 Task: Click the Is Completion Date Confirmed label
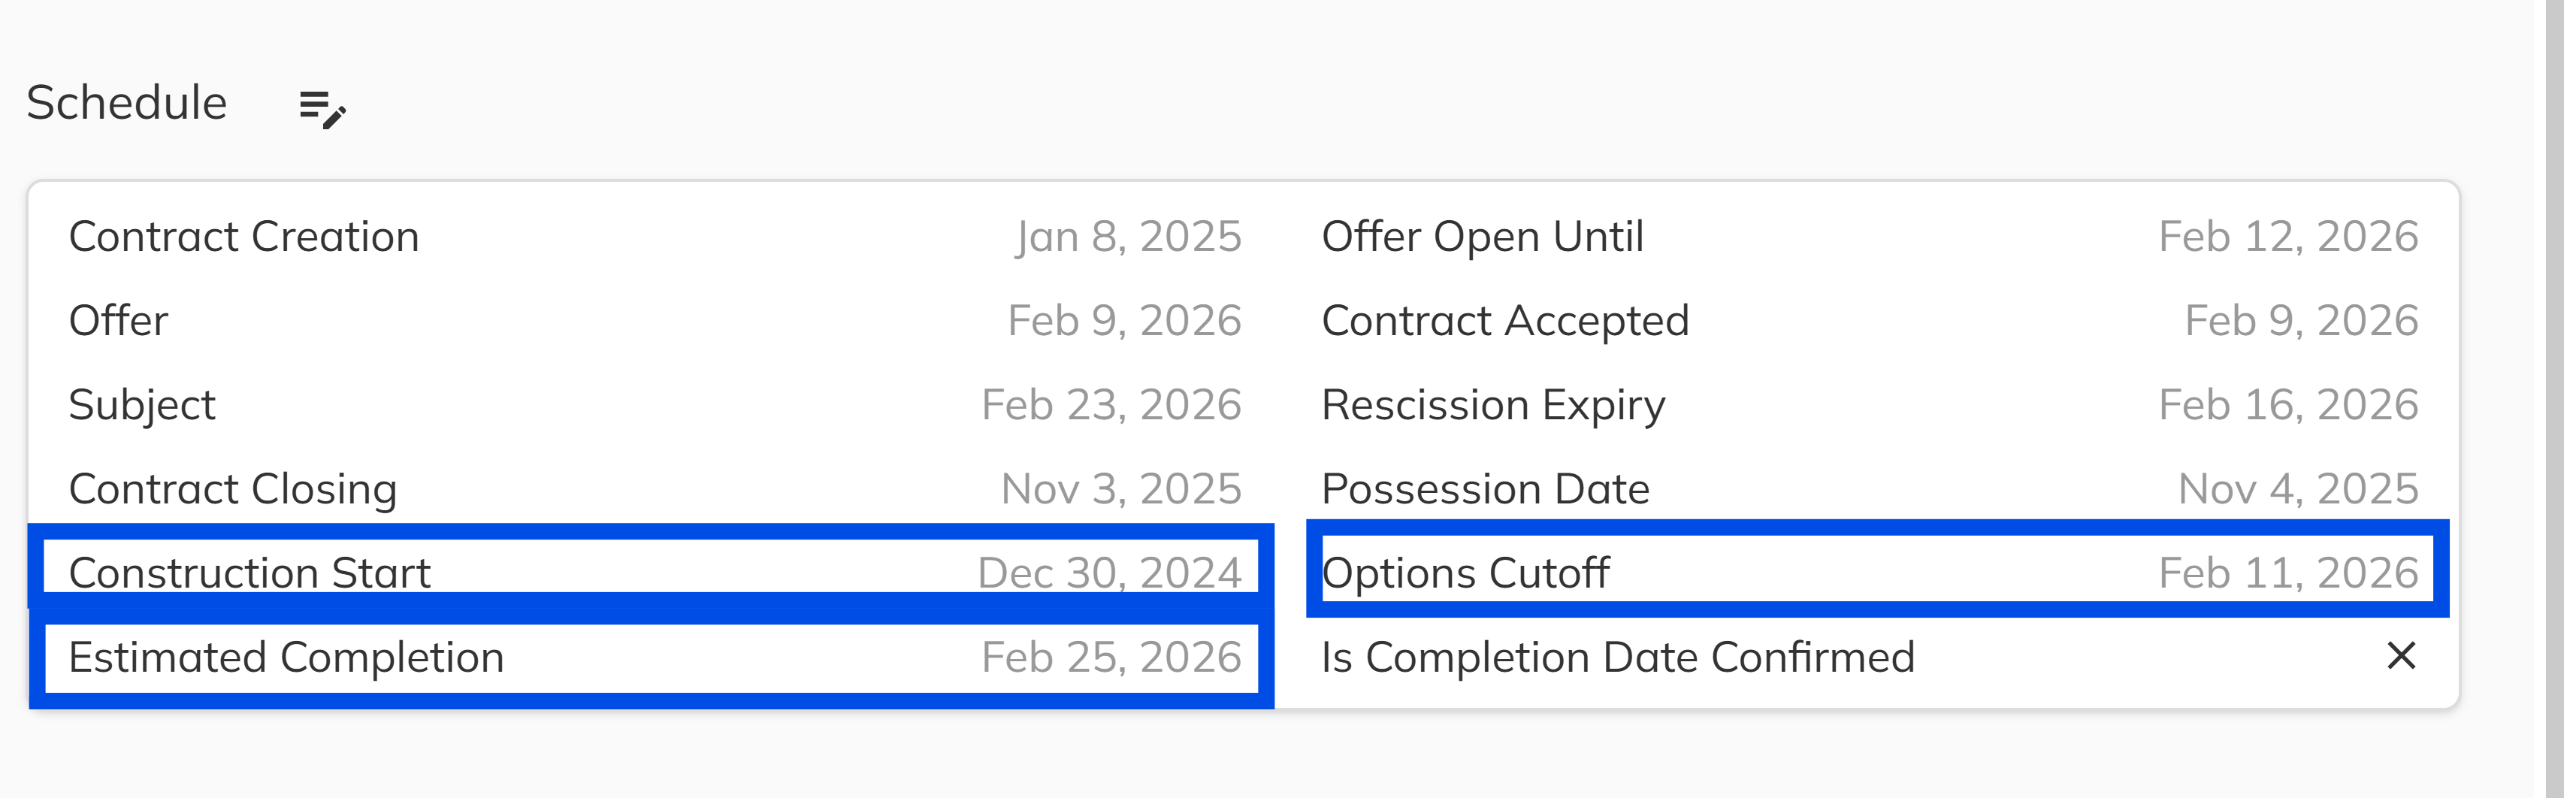pos(1618,657)
